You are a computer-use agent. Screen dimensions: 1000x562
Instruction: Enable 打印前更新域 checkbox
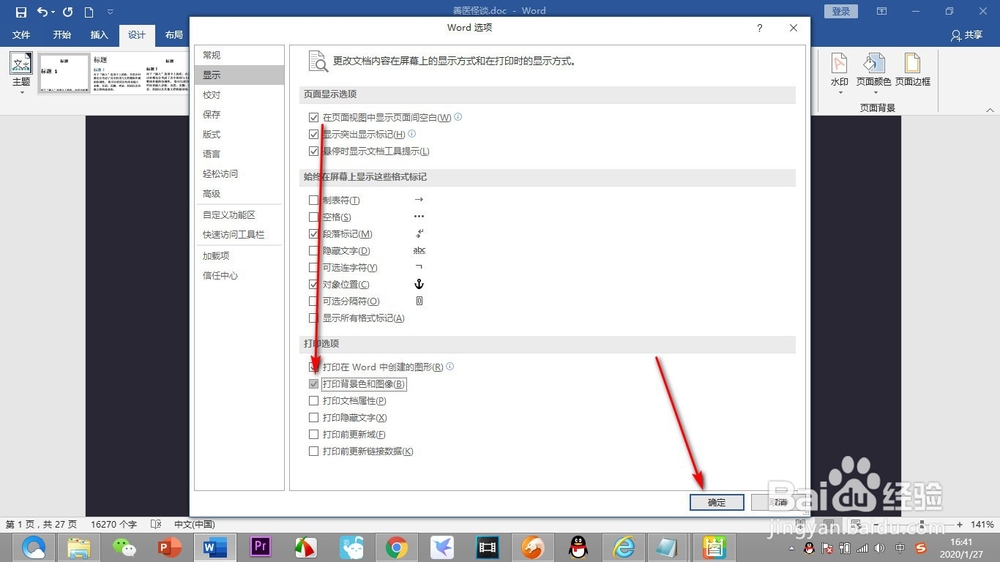click(x=313, y=434)
